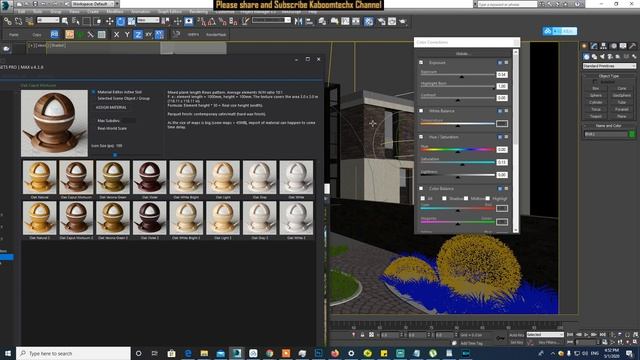Open the reference coordinate system dropdown

[148, 20]
